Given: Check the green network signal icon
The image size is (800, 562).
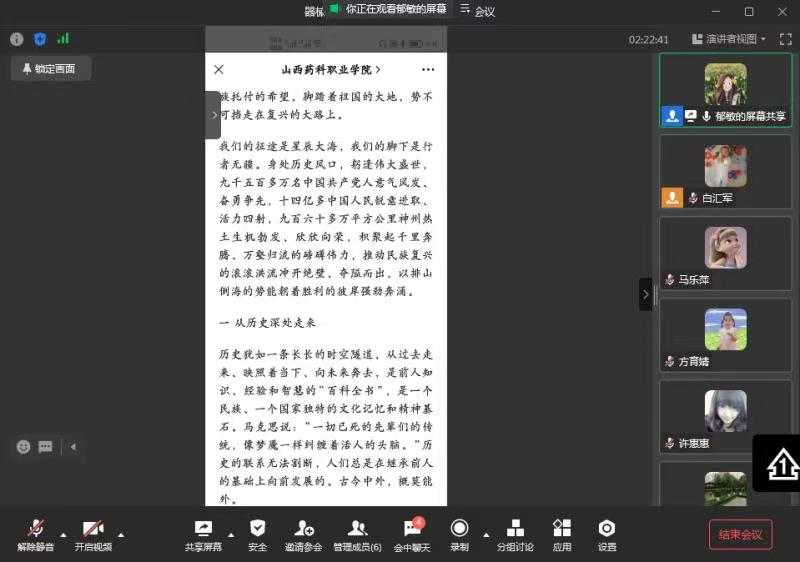Looking at the screenshot, I should coord(63,39).
